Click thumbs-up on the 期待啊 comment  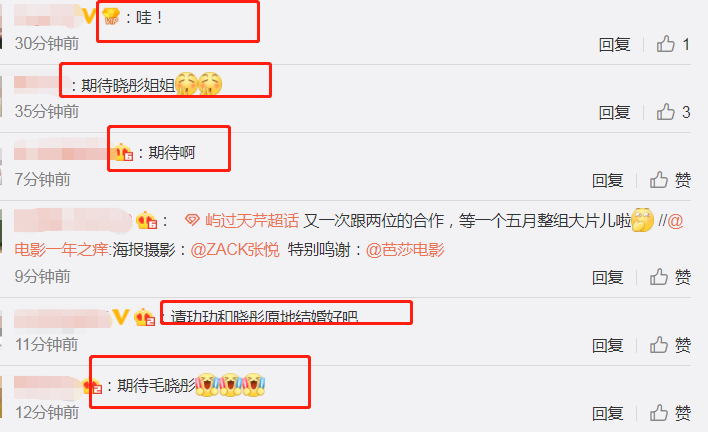(x=659, y=180)
